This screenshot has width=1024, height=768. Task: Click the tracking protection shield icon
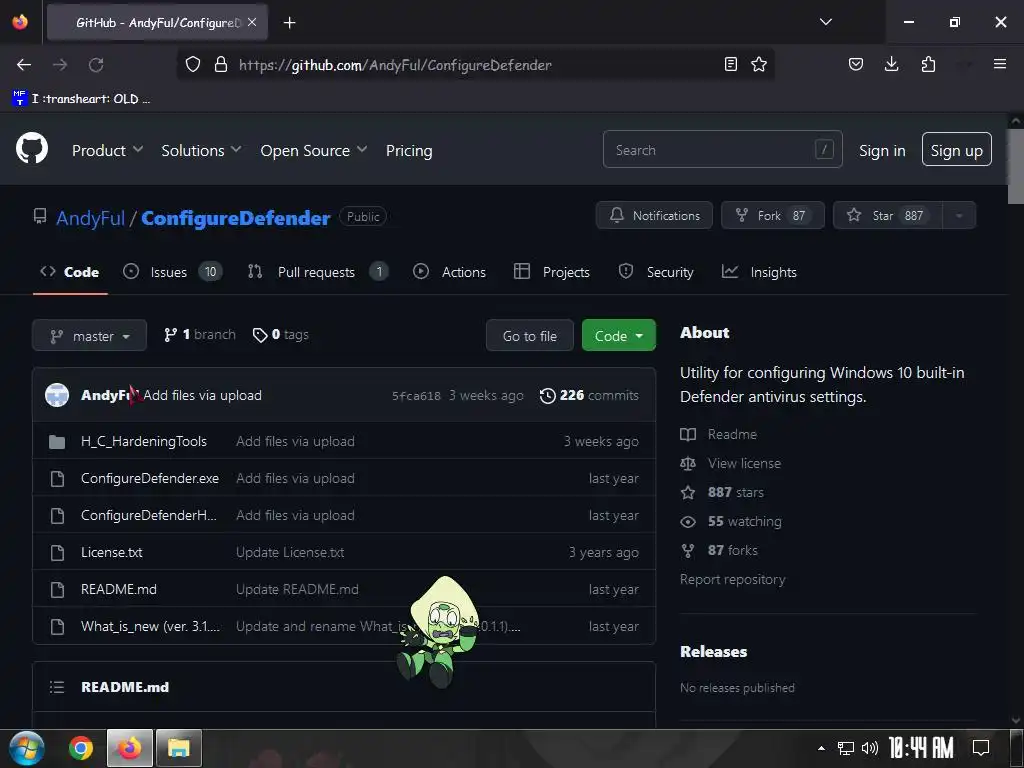(193, 65)
